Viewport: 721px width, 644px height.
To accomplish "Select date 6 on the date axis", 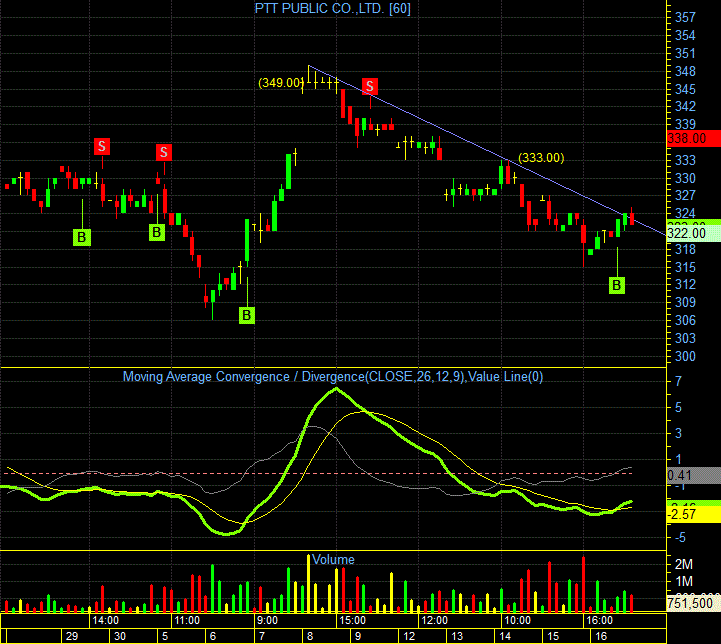I will pos(213,636).
